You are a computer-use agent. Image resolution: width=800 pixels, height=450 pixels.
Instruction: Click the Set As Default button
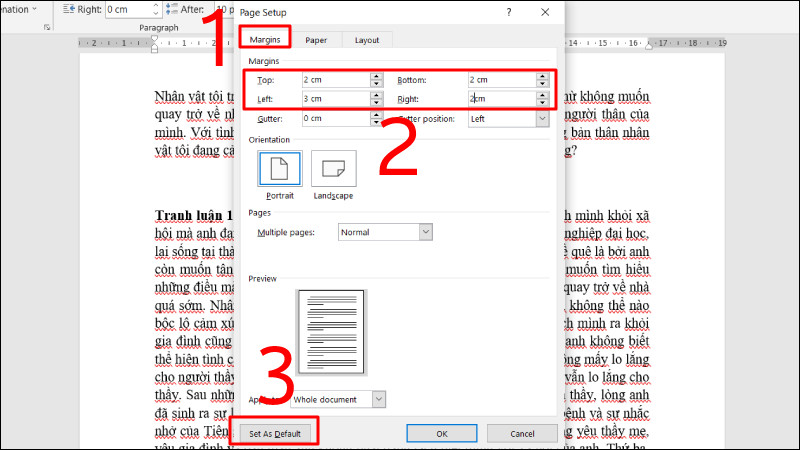(x=274, y=434)
